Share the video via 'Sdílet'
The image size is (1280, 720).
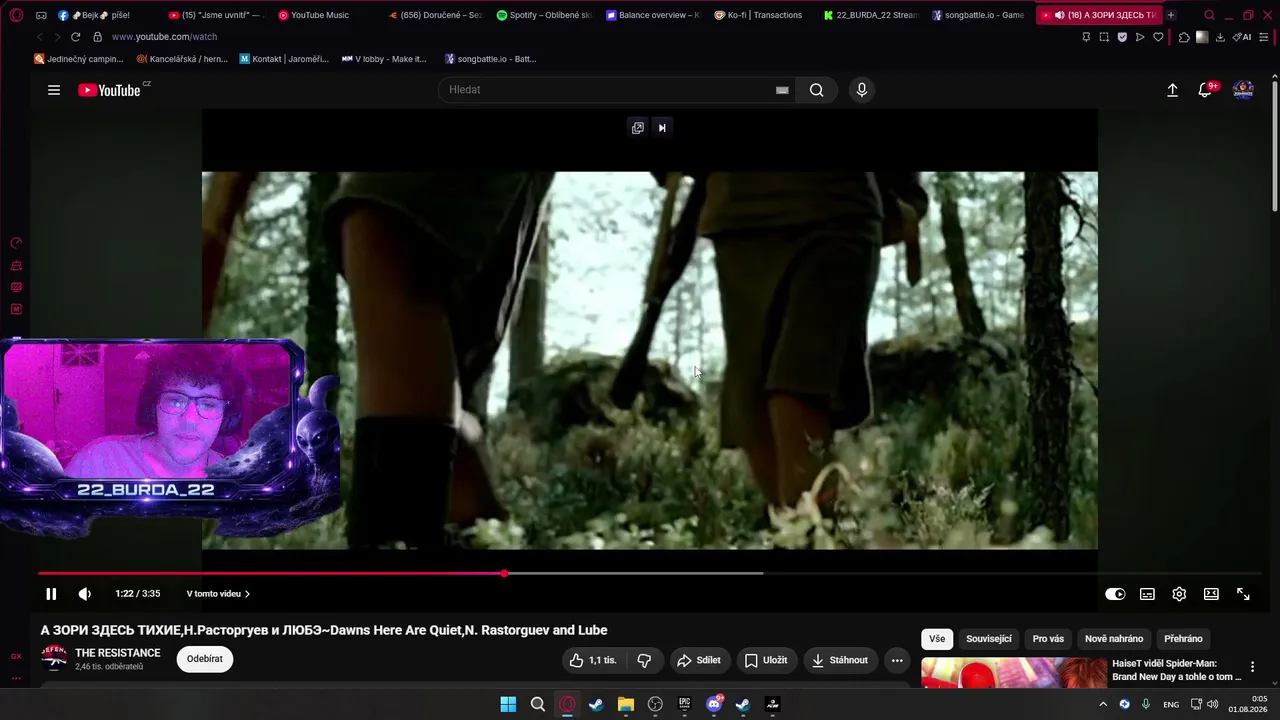[698, 660]
